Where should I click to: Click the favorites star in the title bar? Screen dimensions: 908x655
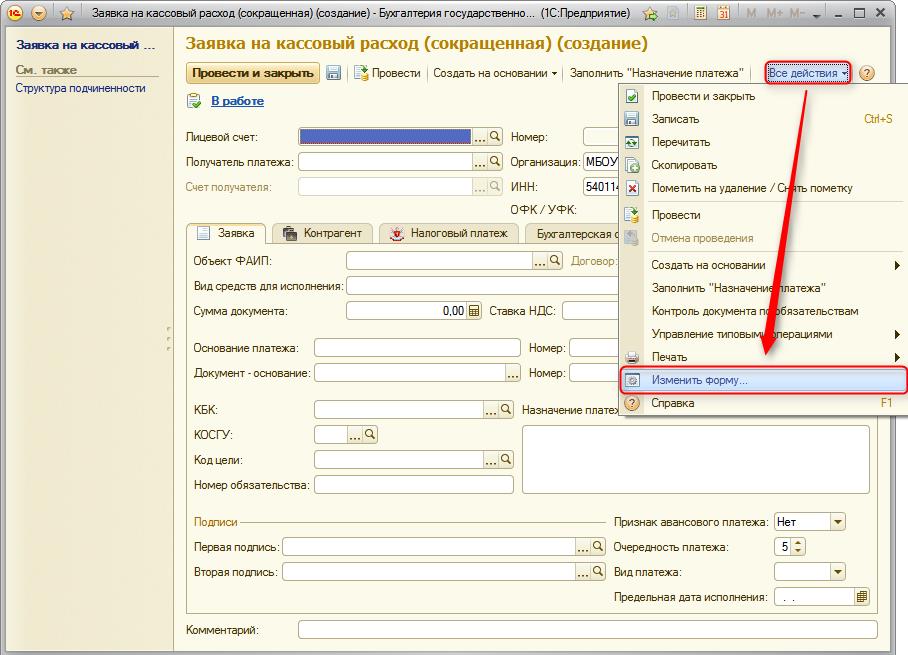[x=67, y=13]
